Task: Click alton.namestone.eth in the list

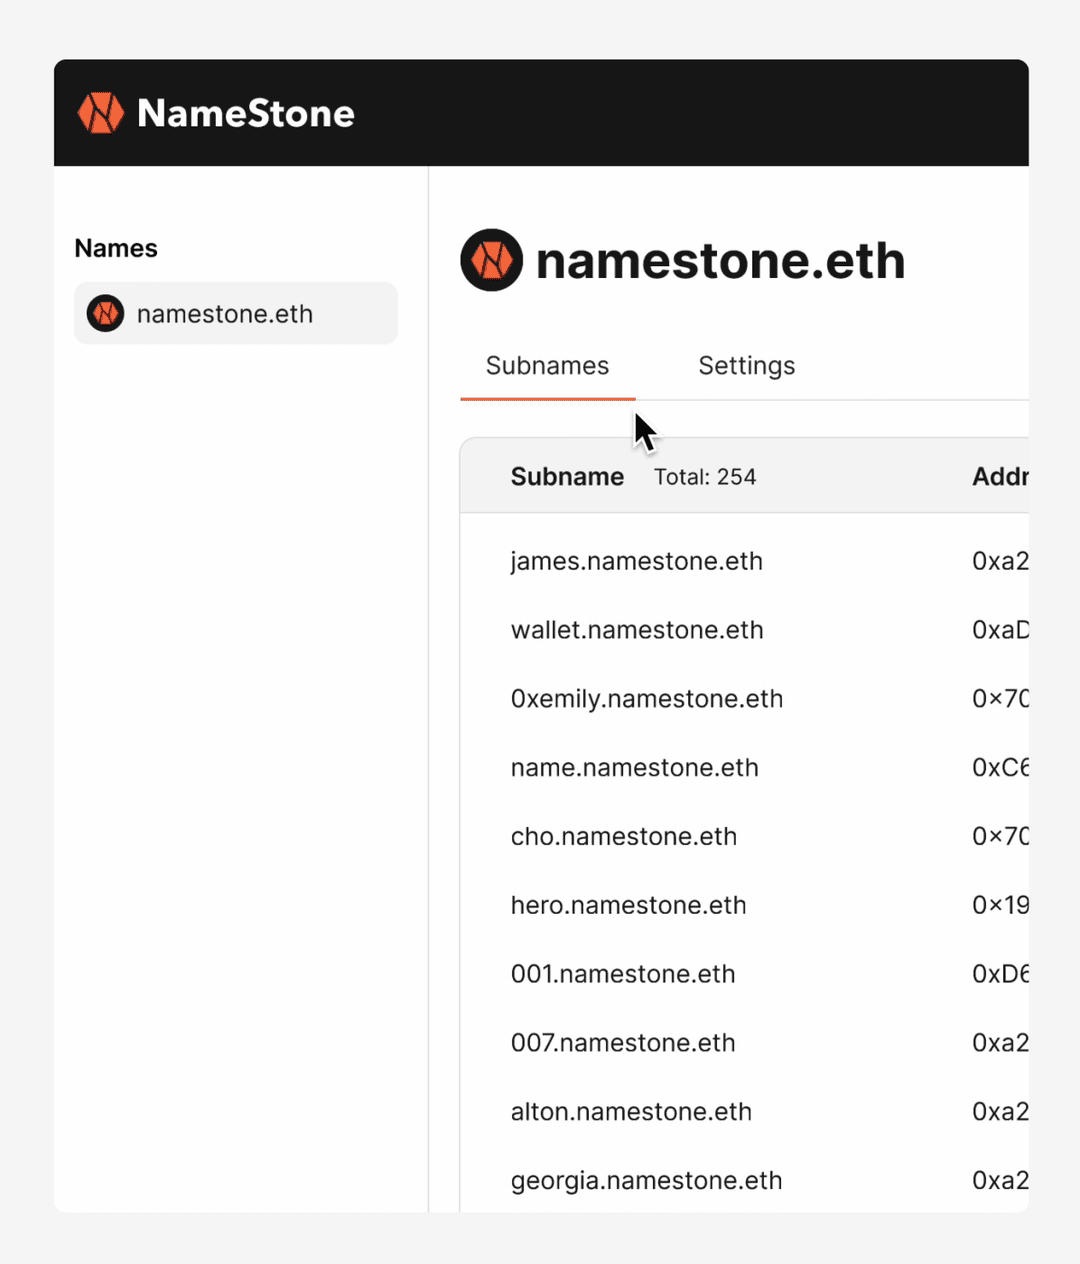Action: click(x=631, y=1111)
